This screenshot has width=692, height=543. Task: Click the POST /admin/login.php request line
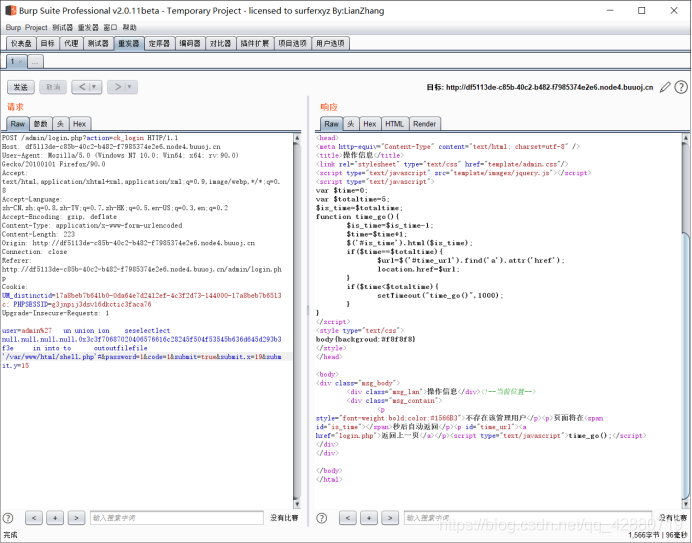coord(90,138)
